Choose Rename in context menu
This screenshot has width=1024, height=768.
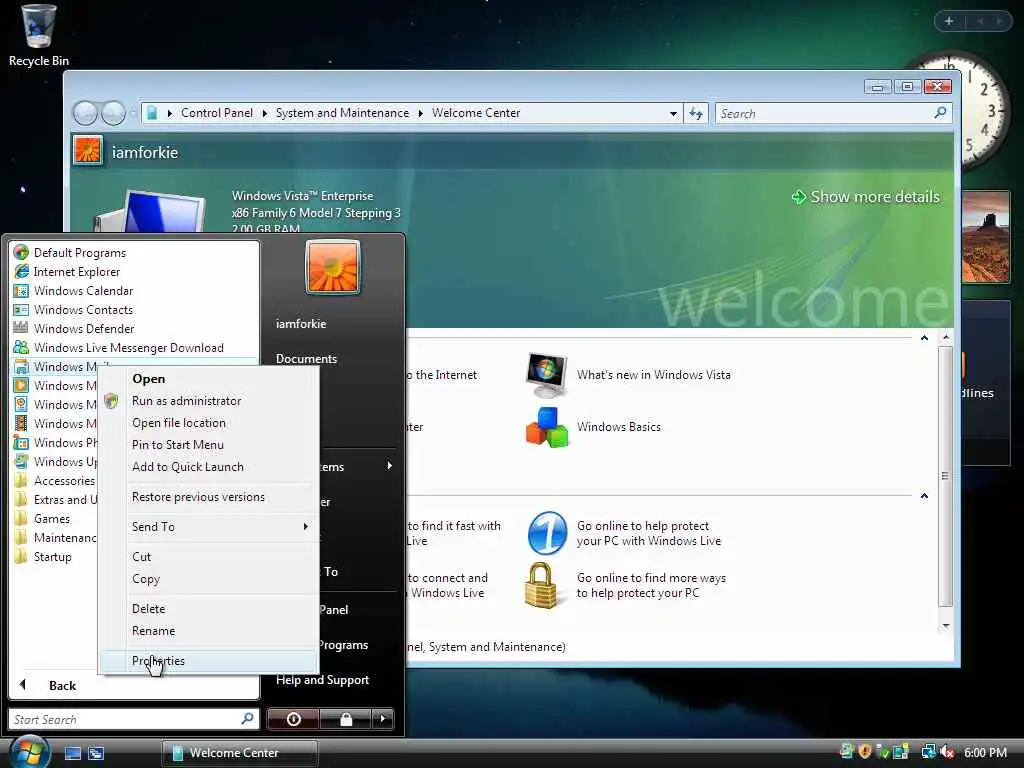pos(209,630)
